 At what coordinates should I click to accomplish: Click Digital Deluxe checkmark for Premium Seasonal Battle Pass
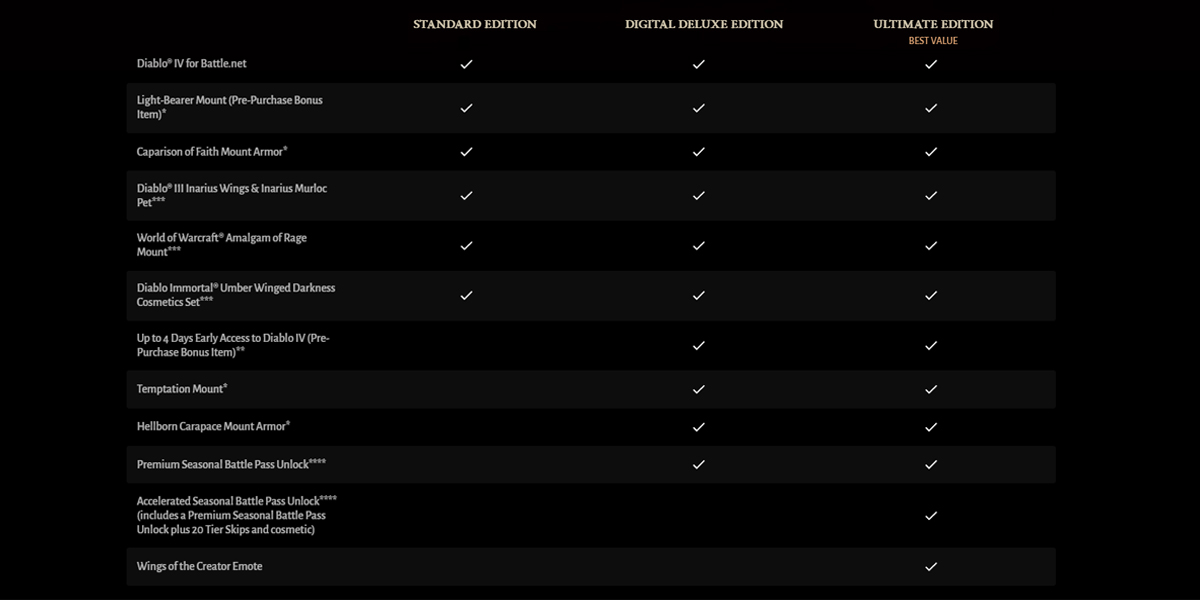click(699, 464)
